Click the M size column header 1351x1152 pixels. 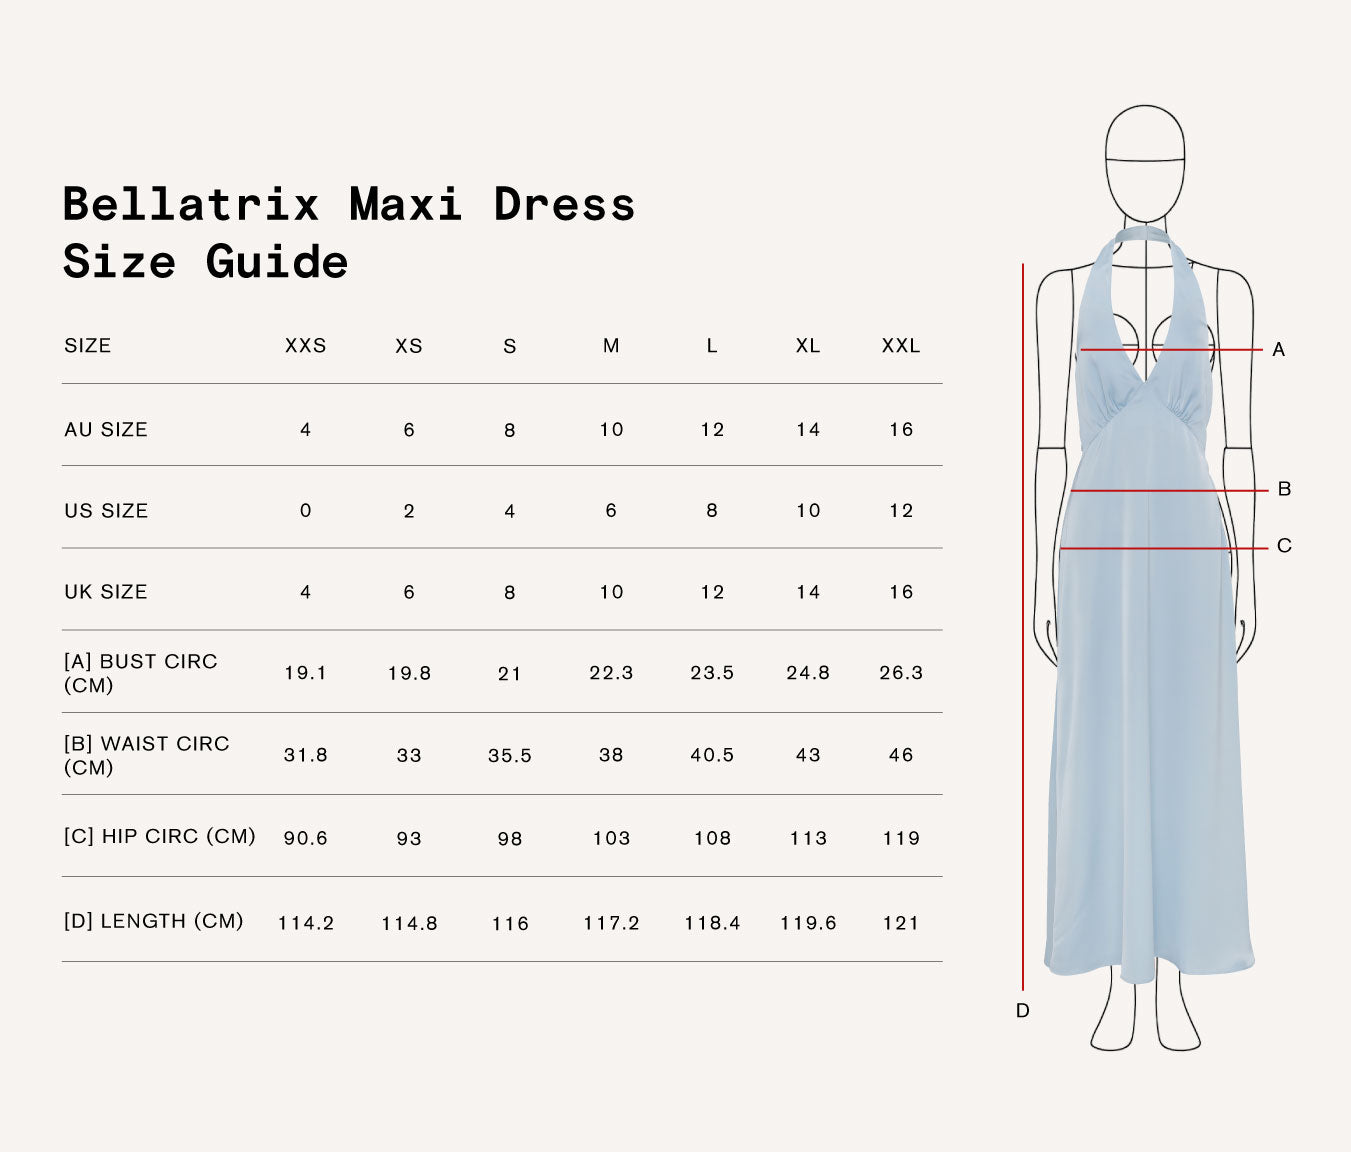point(611,346)
